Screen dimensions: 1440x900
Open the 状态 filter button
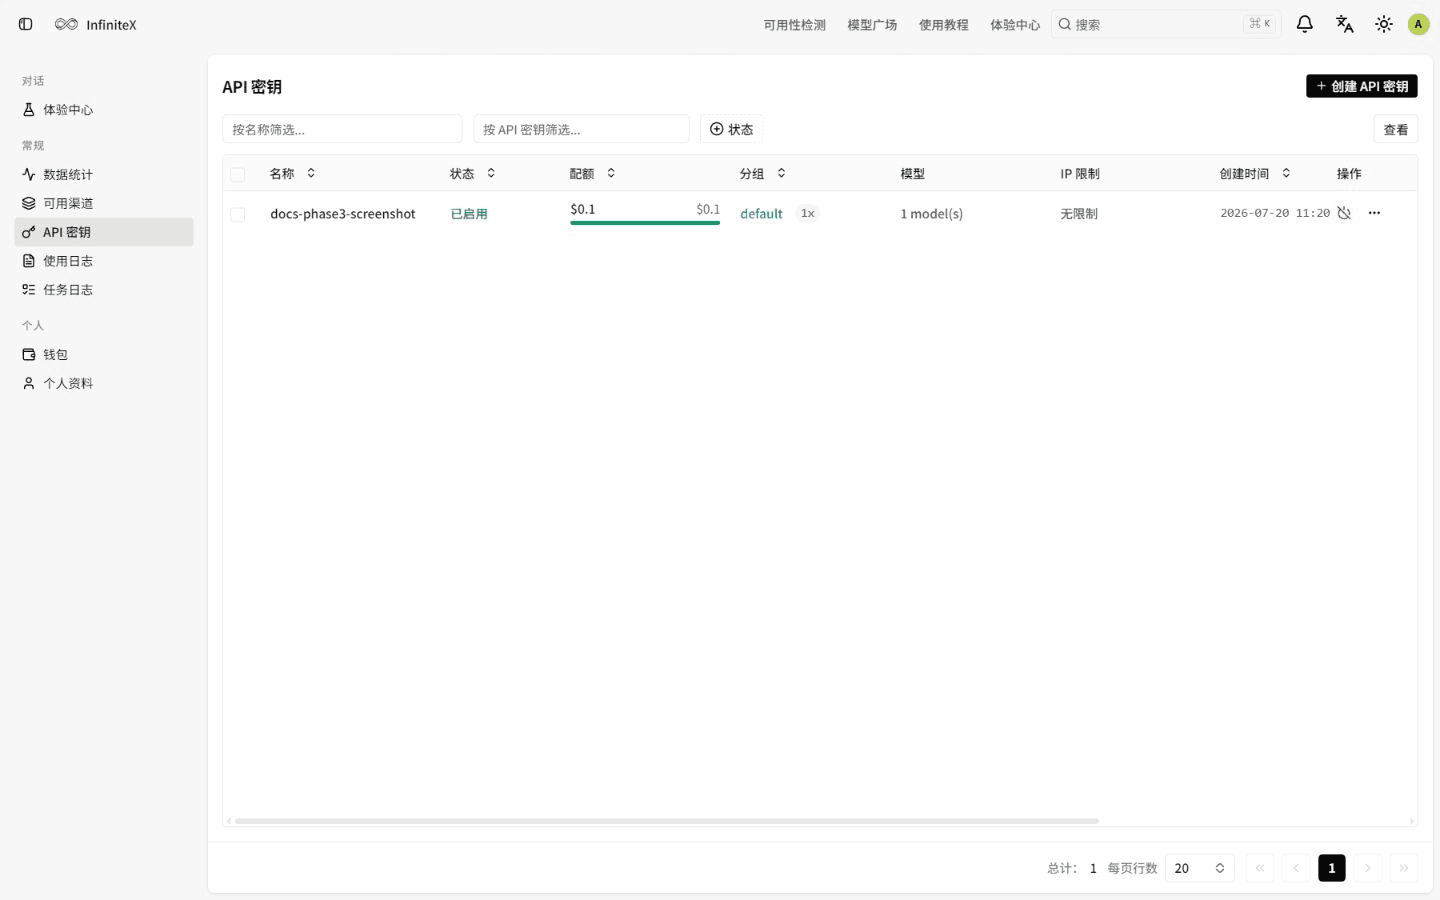coord(731,129)
